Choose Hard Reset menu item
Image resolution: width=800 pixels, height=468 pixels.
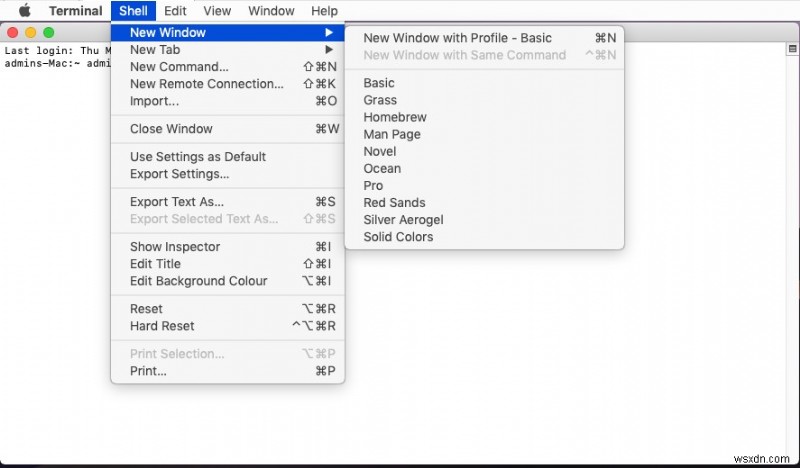coord(162,326)
